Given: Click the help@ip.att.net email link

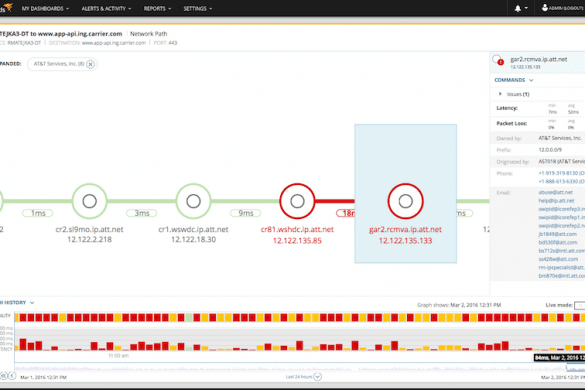Looking at the screenshot, I should click(x=556, y=201).
